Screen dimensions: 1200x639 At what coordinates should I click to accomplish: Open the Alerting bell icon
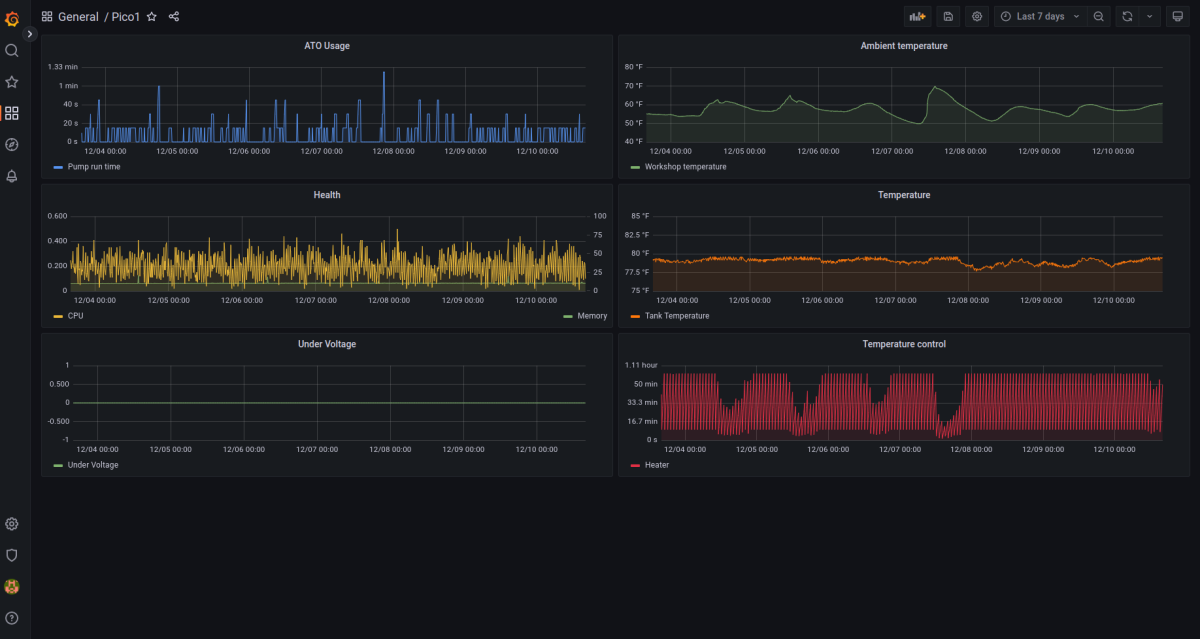pyautogui.click(x=12, y=176)
